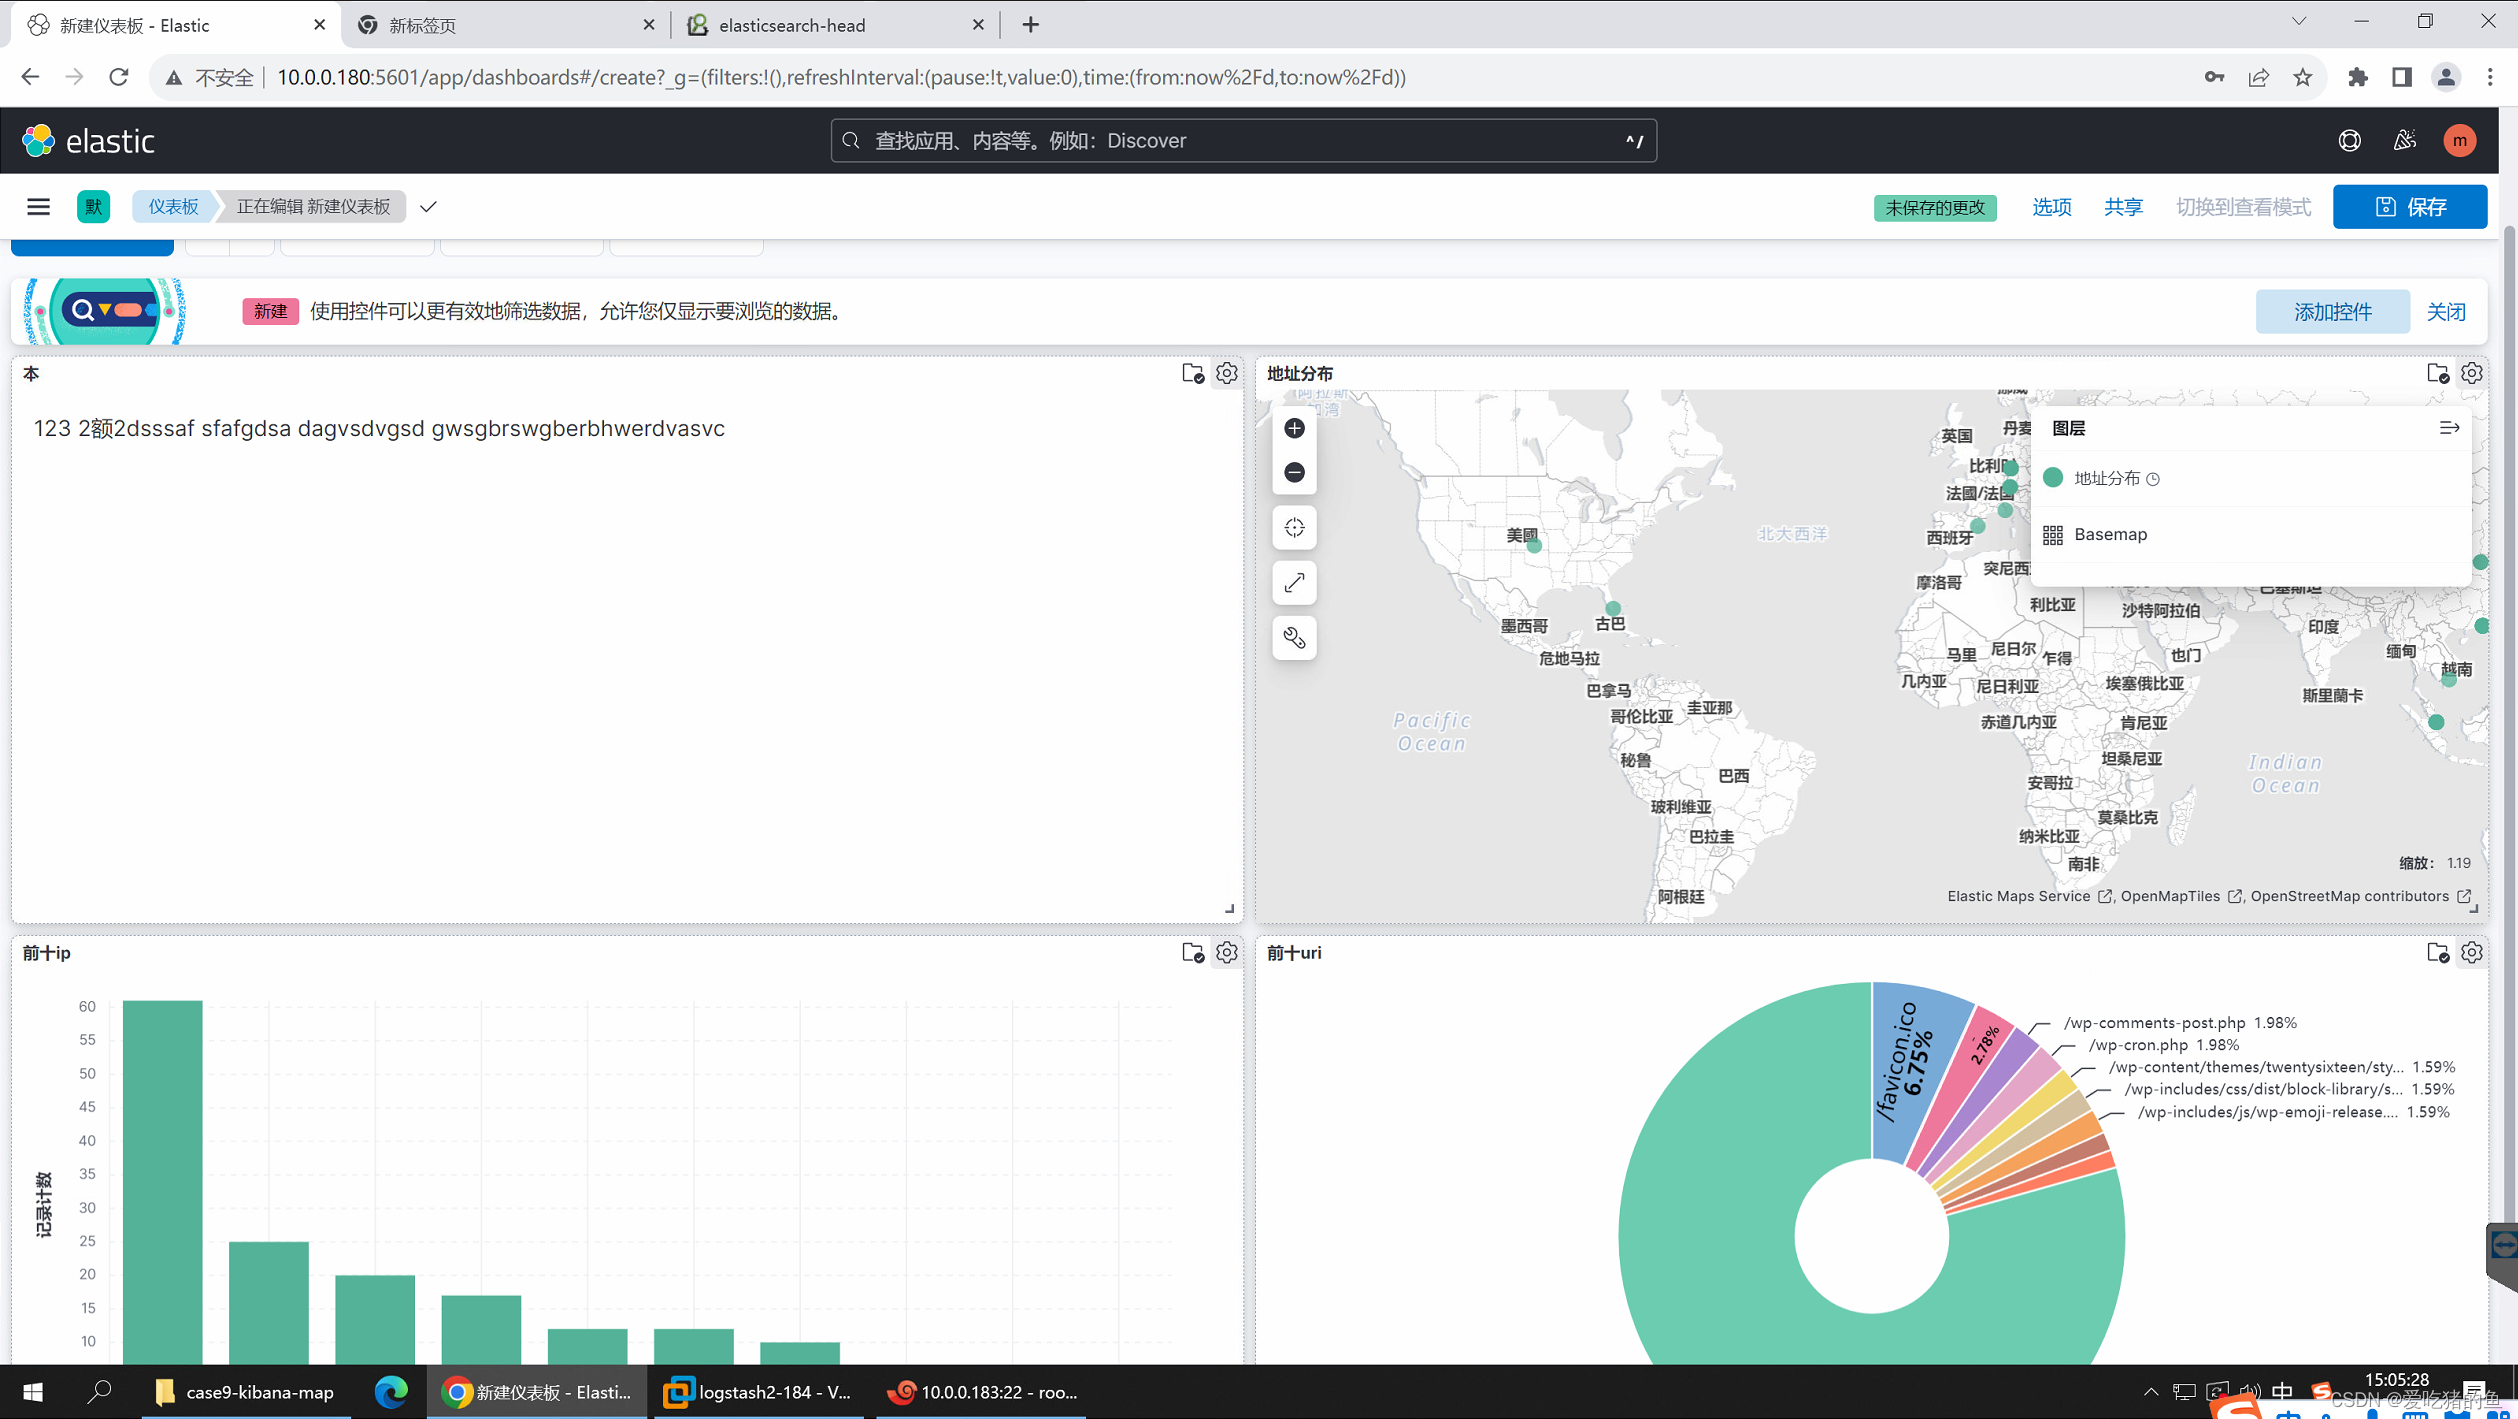This screenshot has height=1419, width=2518.
Task: Click the green space selector badge
Action: coord(93,207)
